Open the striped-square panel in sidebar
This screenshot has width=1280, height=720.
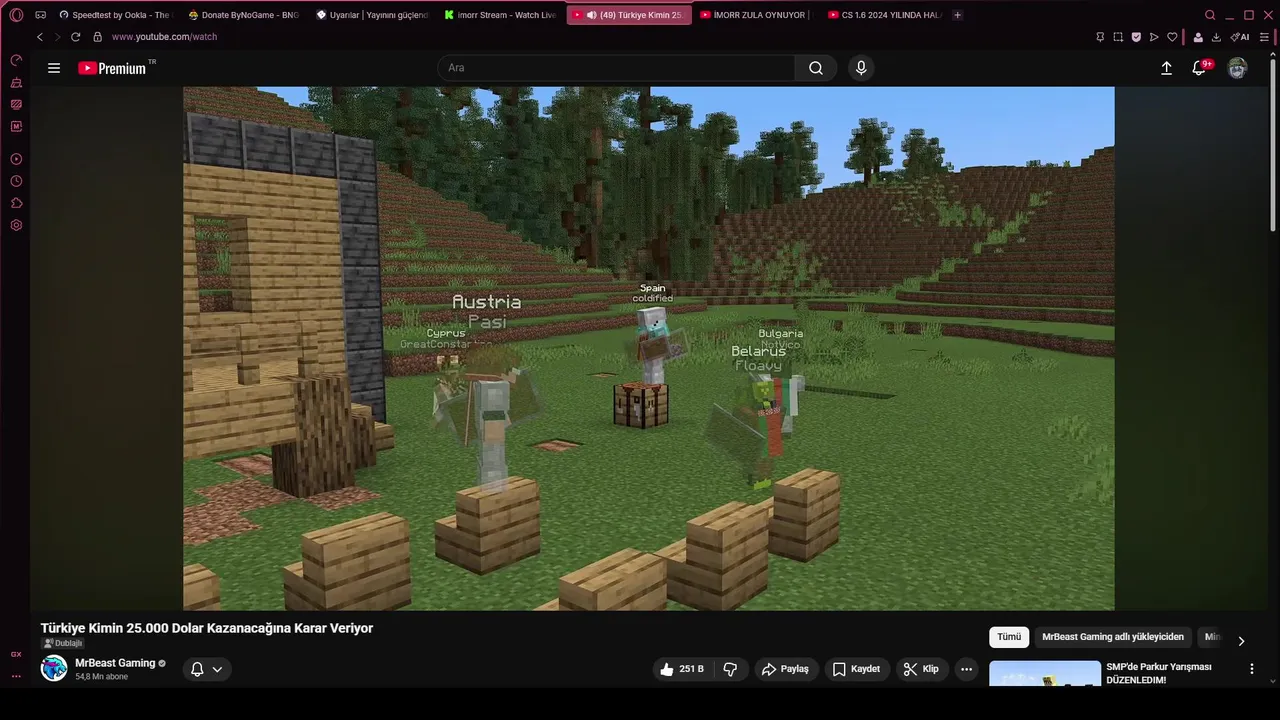16,104
